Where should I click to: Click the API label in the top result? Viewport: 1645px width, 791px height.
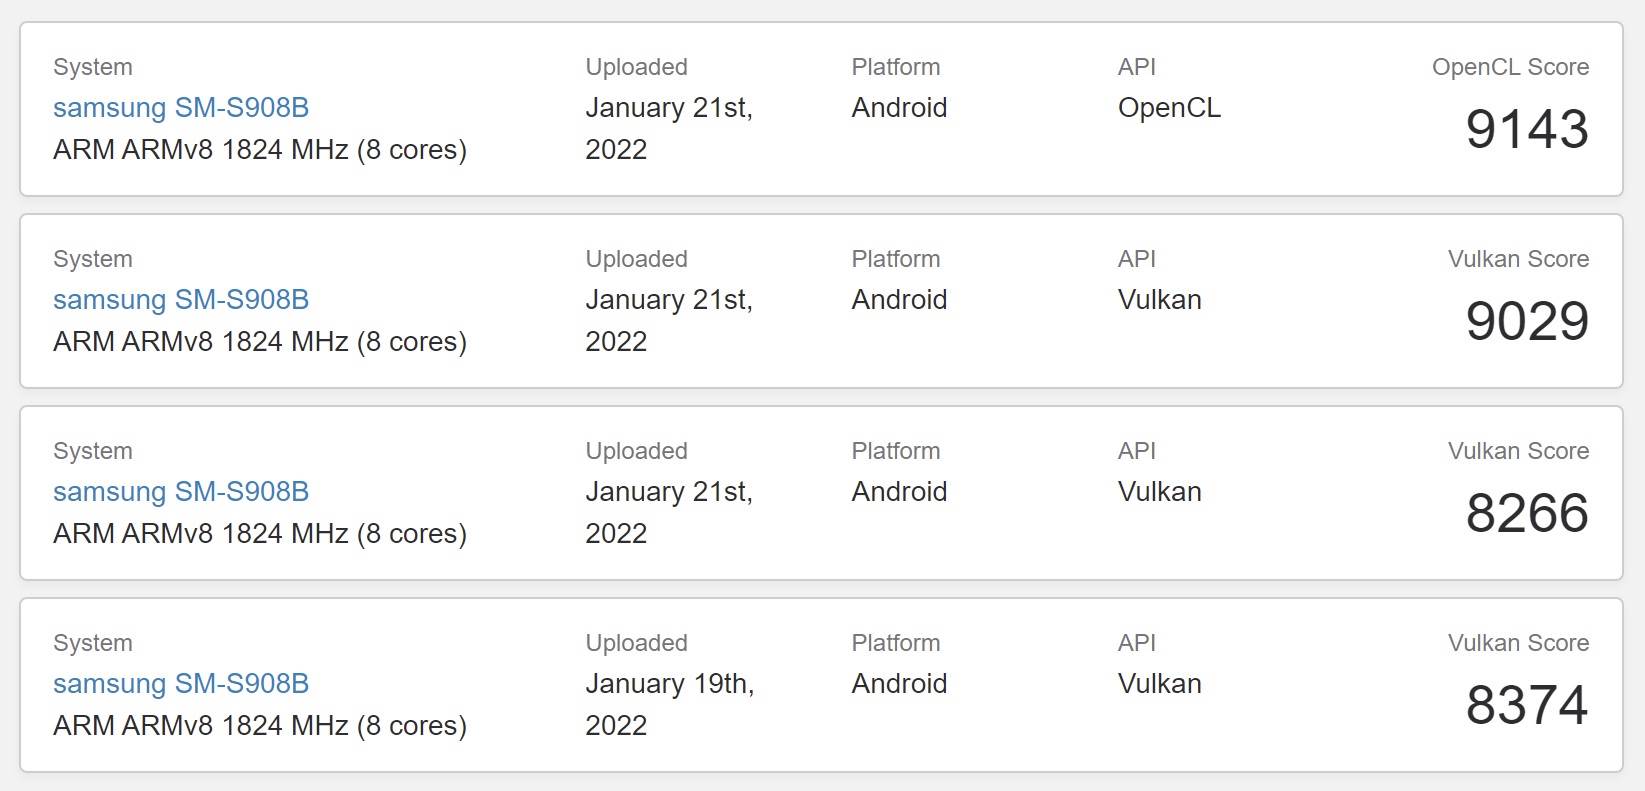coord(1136,67)
